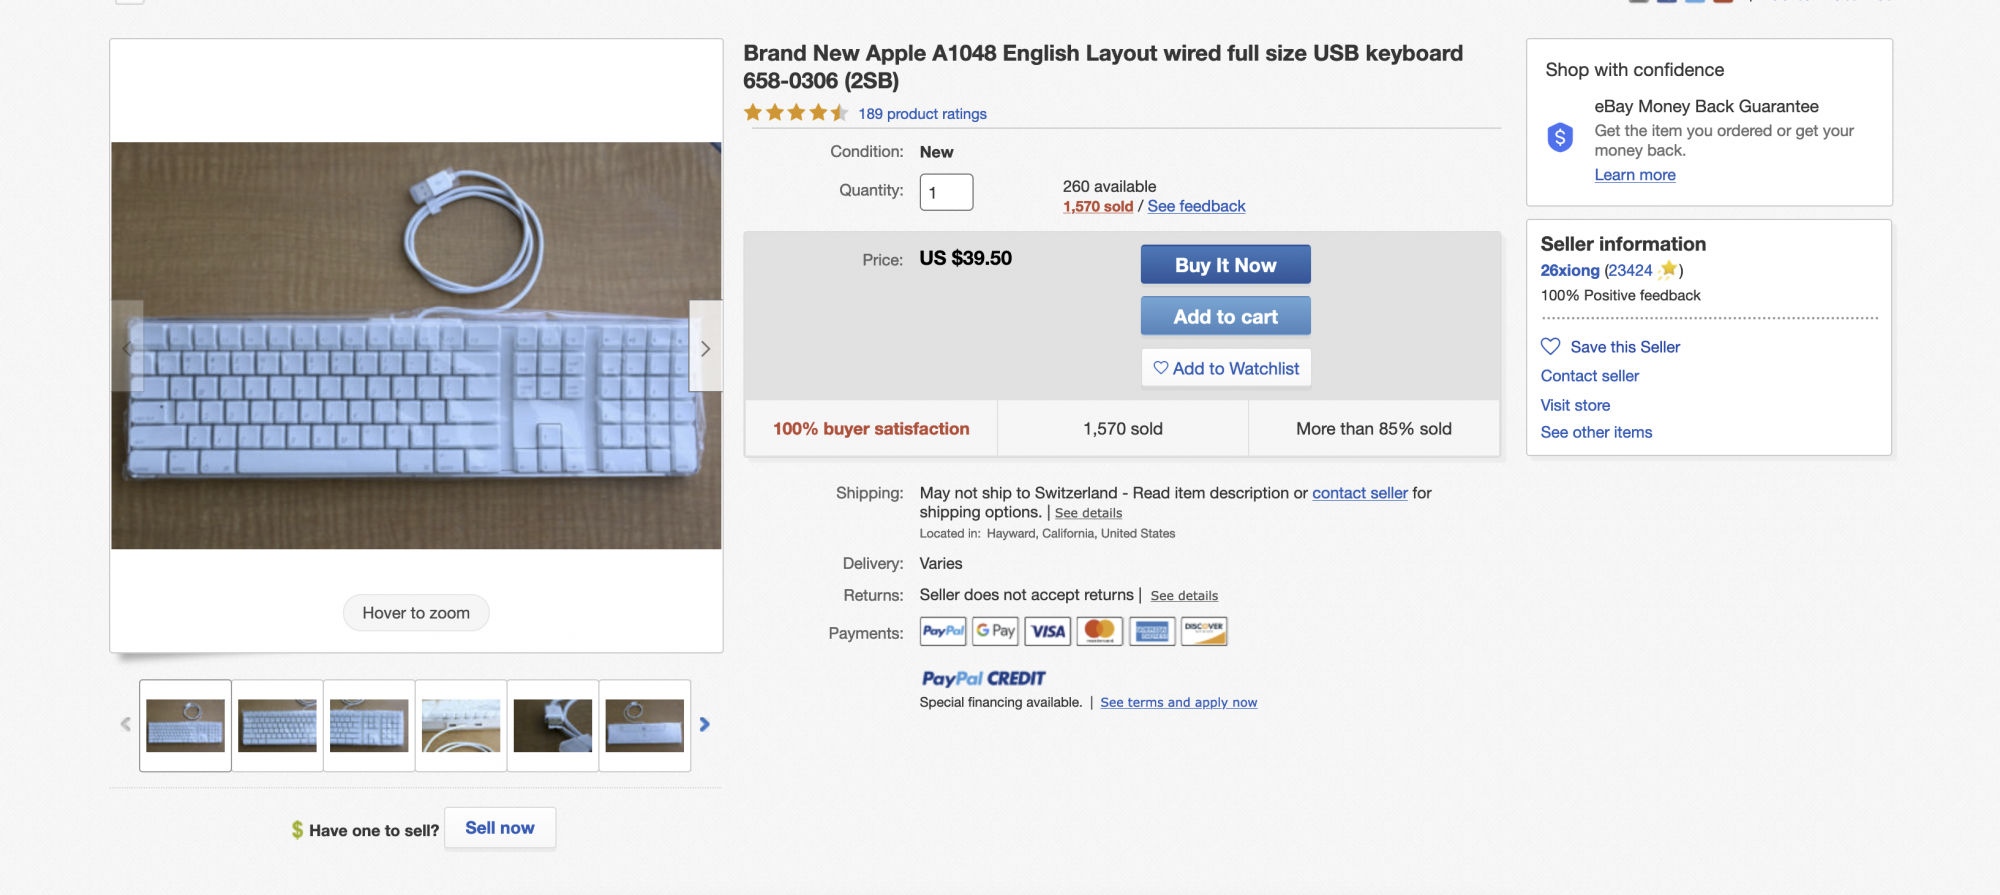Go back with thumbnail carousel left arrow

tap(126, 724)
